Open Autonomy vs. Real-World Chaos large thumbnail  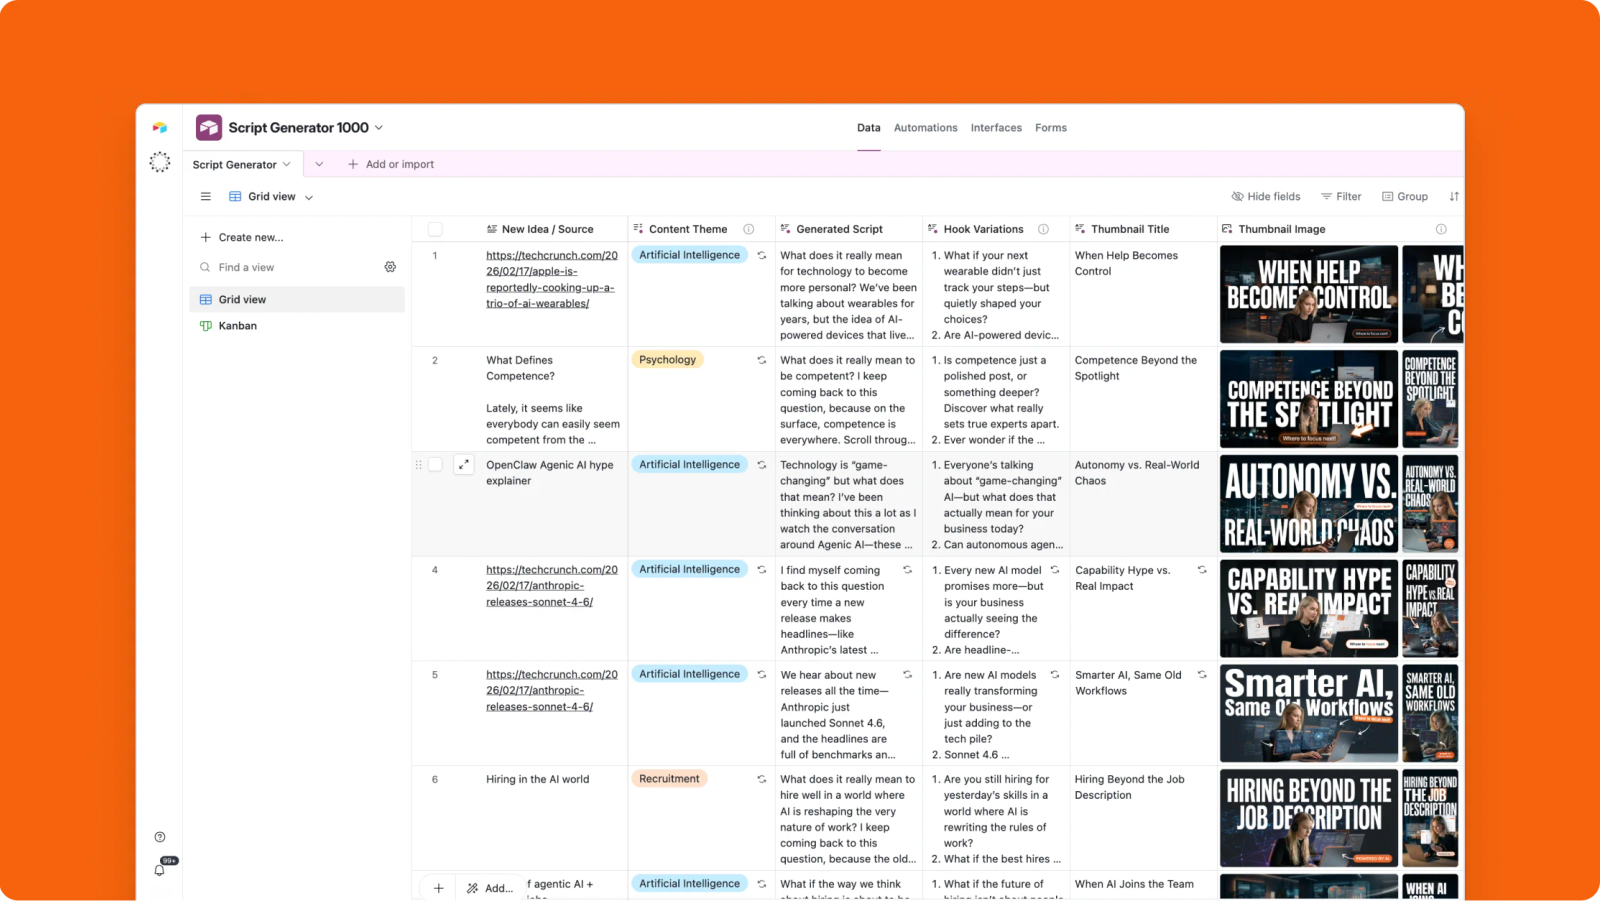coord(1309,504)
